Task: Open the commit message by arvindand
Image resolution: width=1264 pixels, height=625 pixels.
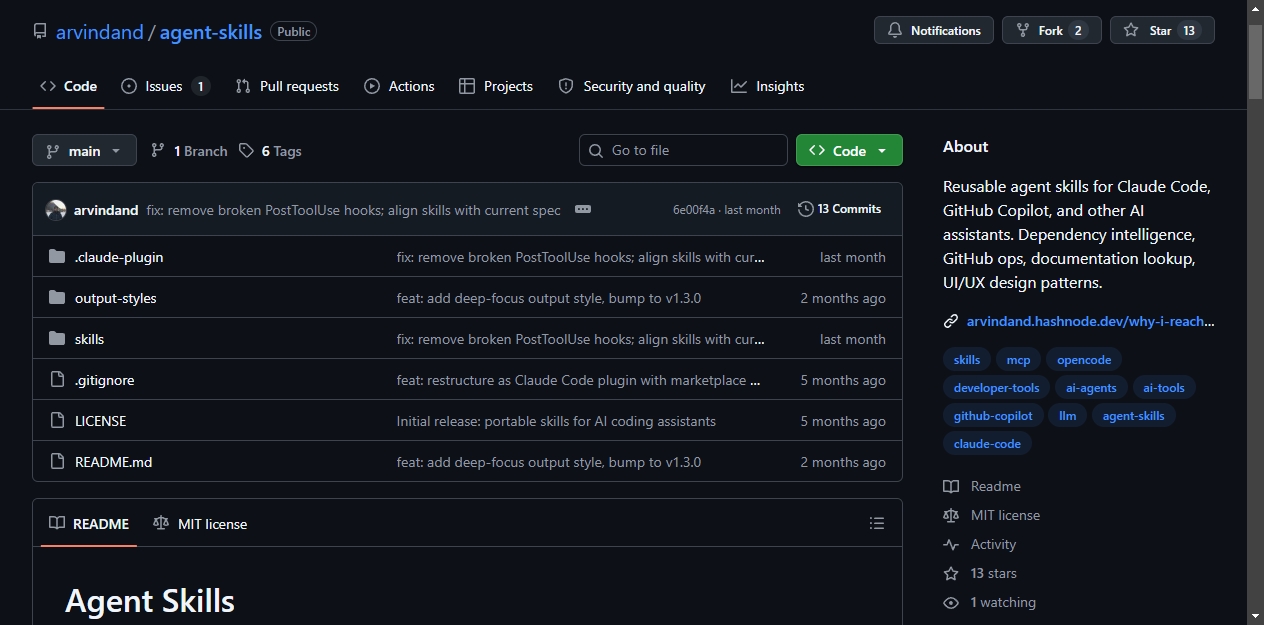Action: click(353, 210)
